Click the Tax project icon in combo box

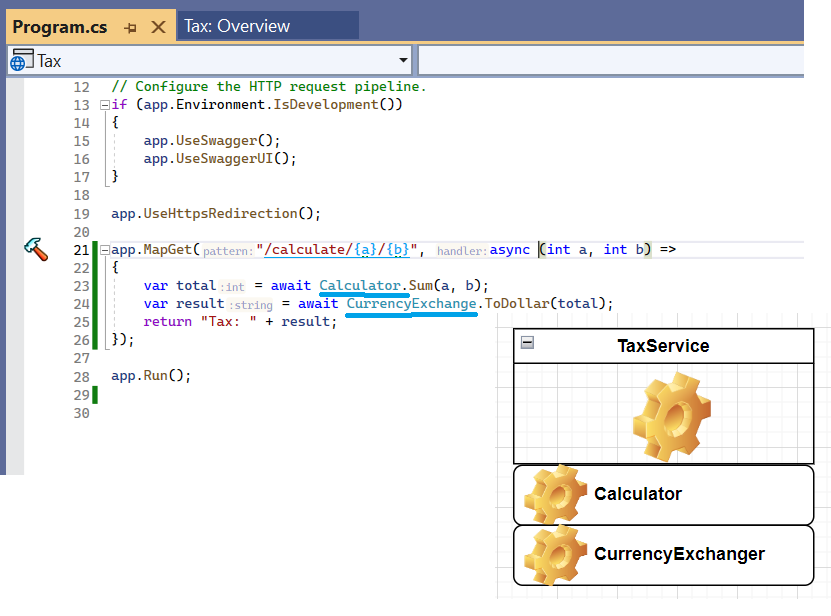pyautogui.click(x=21, y=62)
